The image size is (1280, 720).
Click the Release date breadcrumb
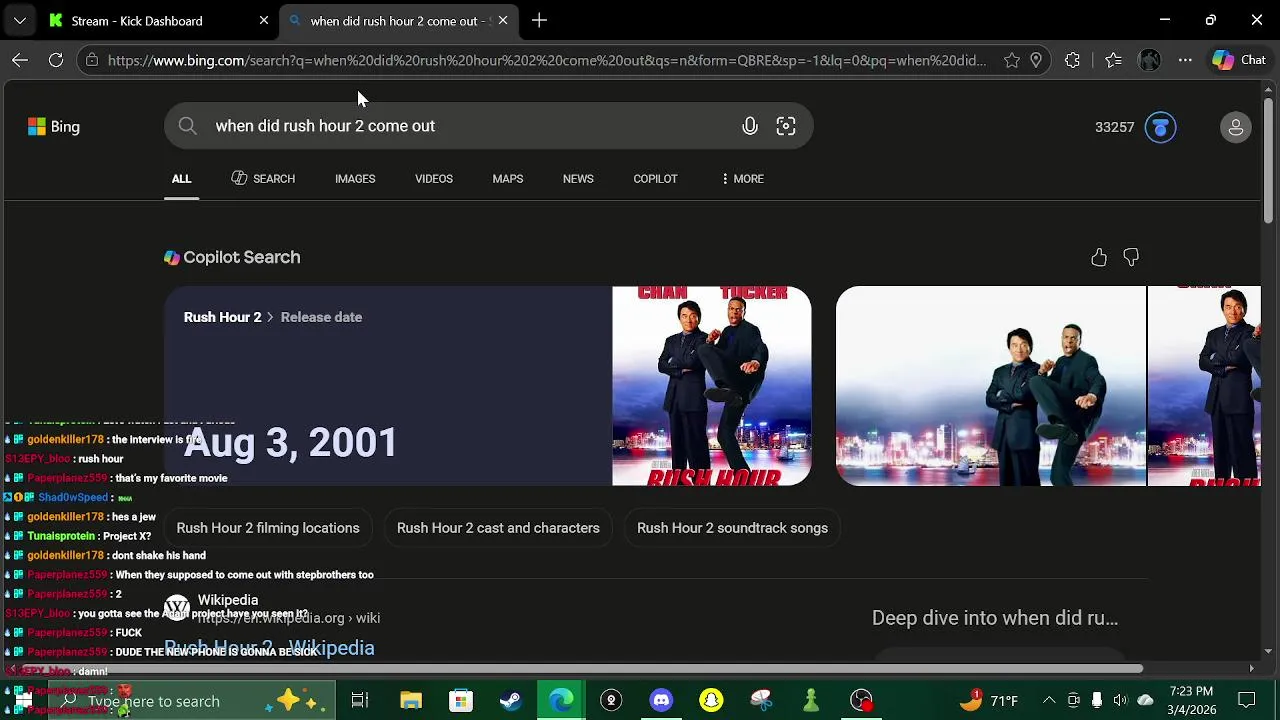(x=321, y=317)
